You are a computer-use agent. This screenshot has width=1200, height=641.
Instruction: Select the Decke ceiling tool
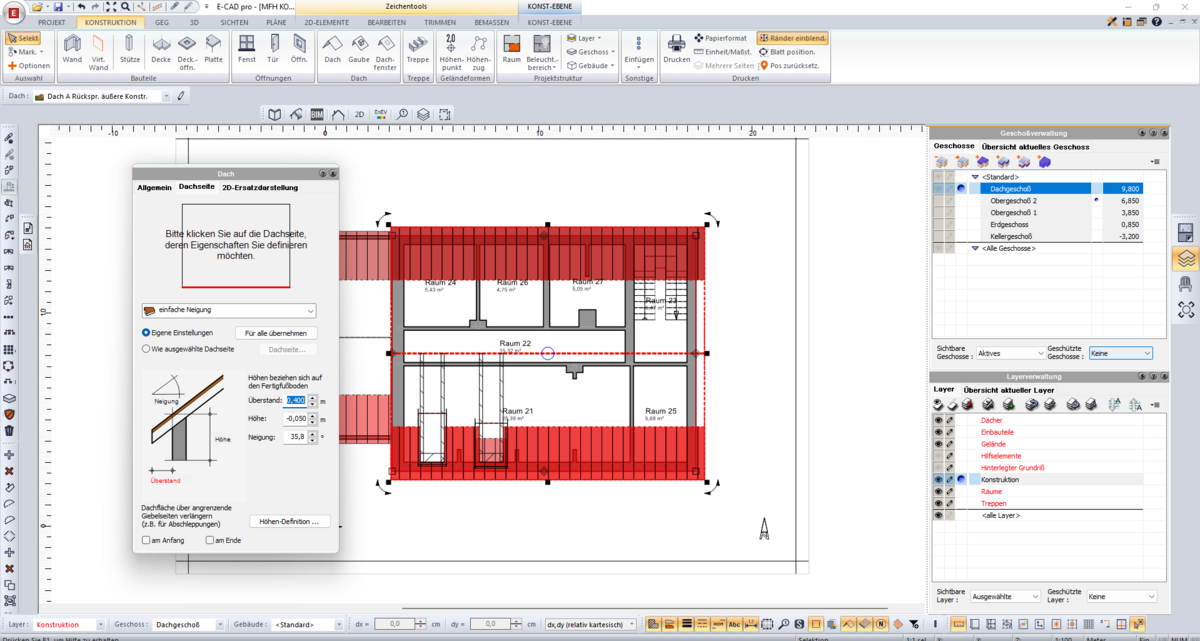pyautogui.click(x=161, y=51)
